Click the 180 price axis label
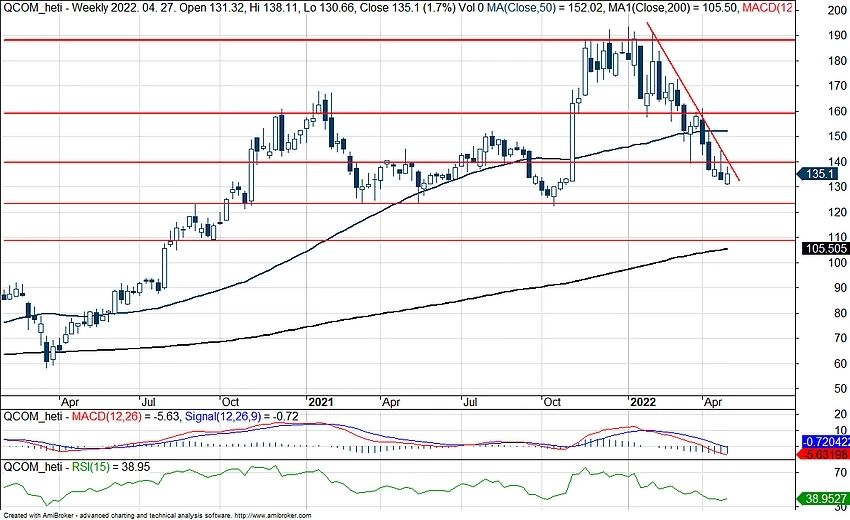Screen dimensions: 850x520 pos(838,61)
